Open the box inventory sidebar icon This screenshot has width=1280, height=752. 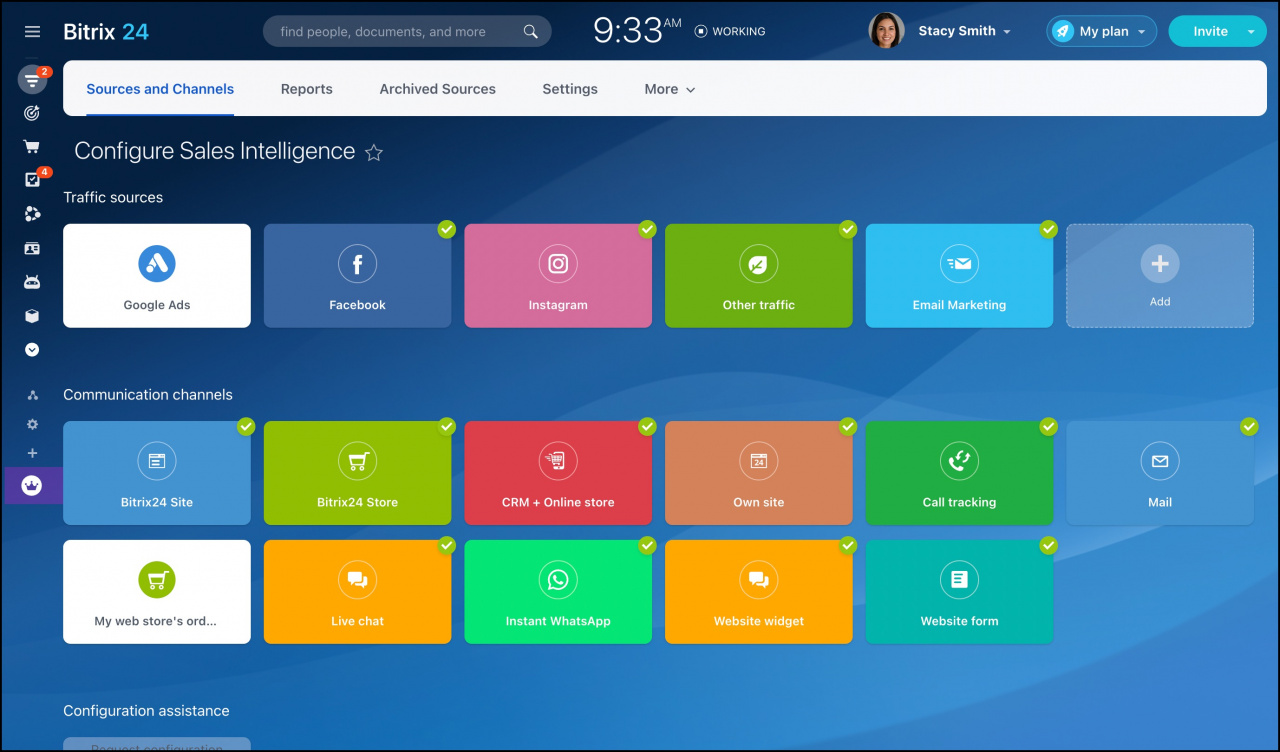pyautogui.click(x=32, y=316)
